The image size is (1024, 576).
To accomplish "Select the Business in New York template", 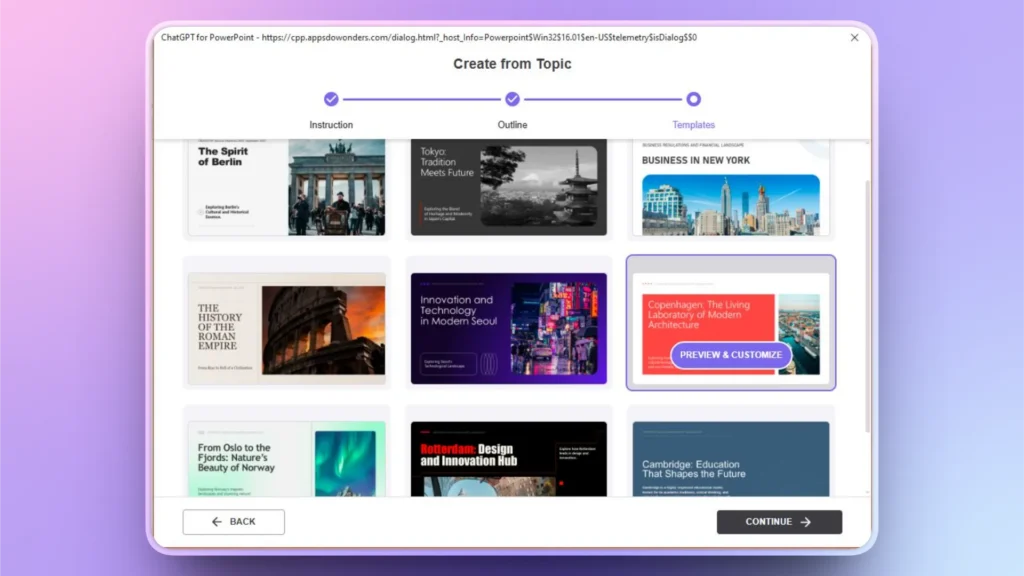I will (730, 185).
